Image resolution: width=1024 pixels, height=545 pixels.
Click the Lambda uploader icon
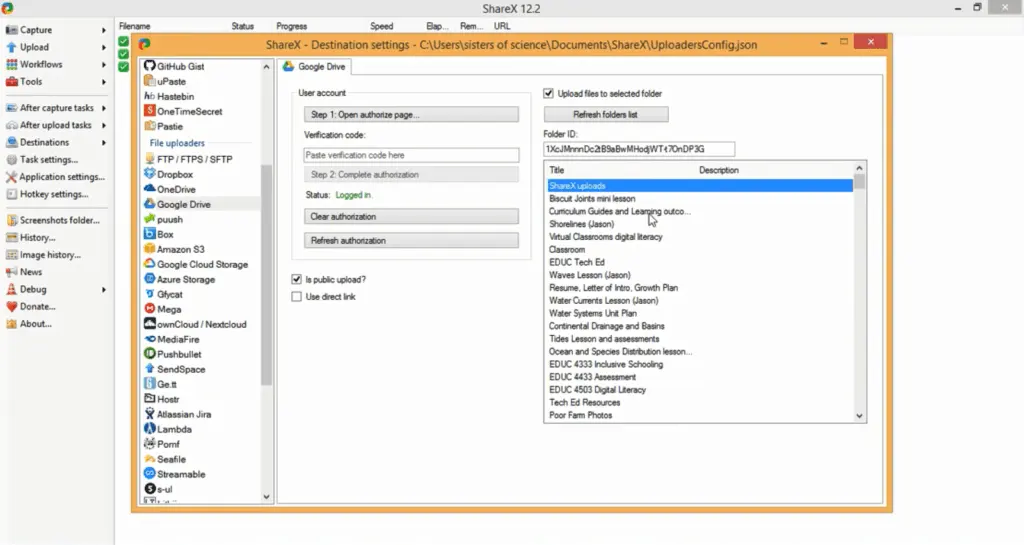click(150, 429)
